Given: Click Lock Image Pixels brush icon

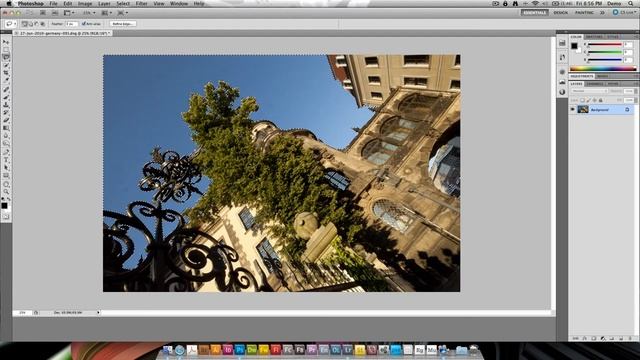Looking at the screenshot, I should coord(589,100).
